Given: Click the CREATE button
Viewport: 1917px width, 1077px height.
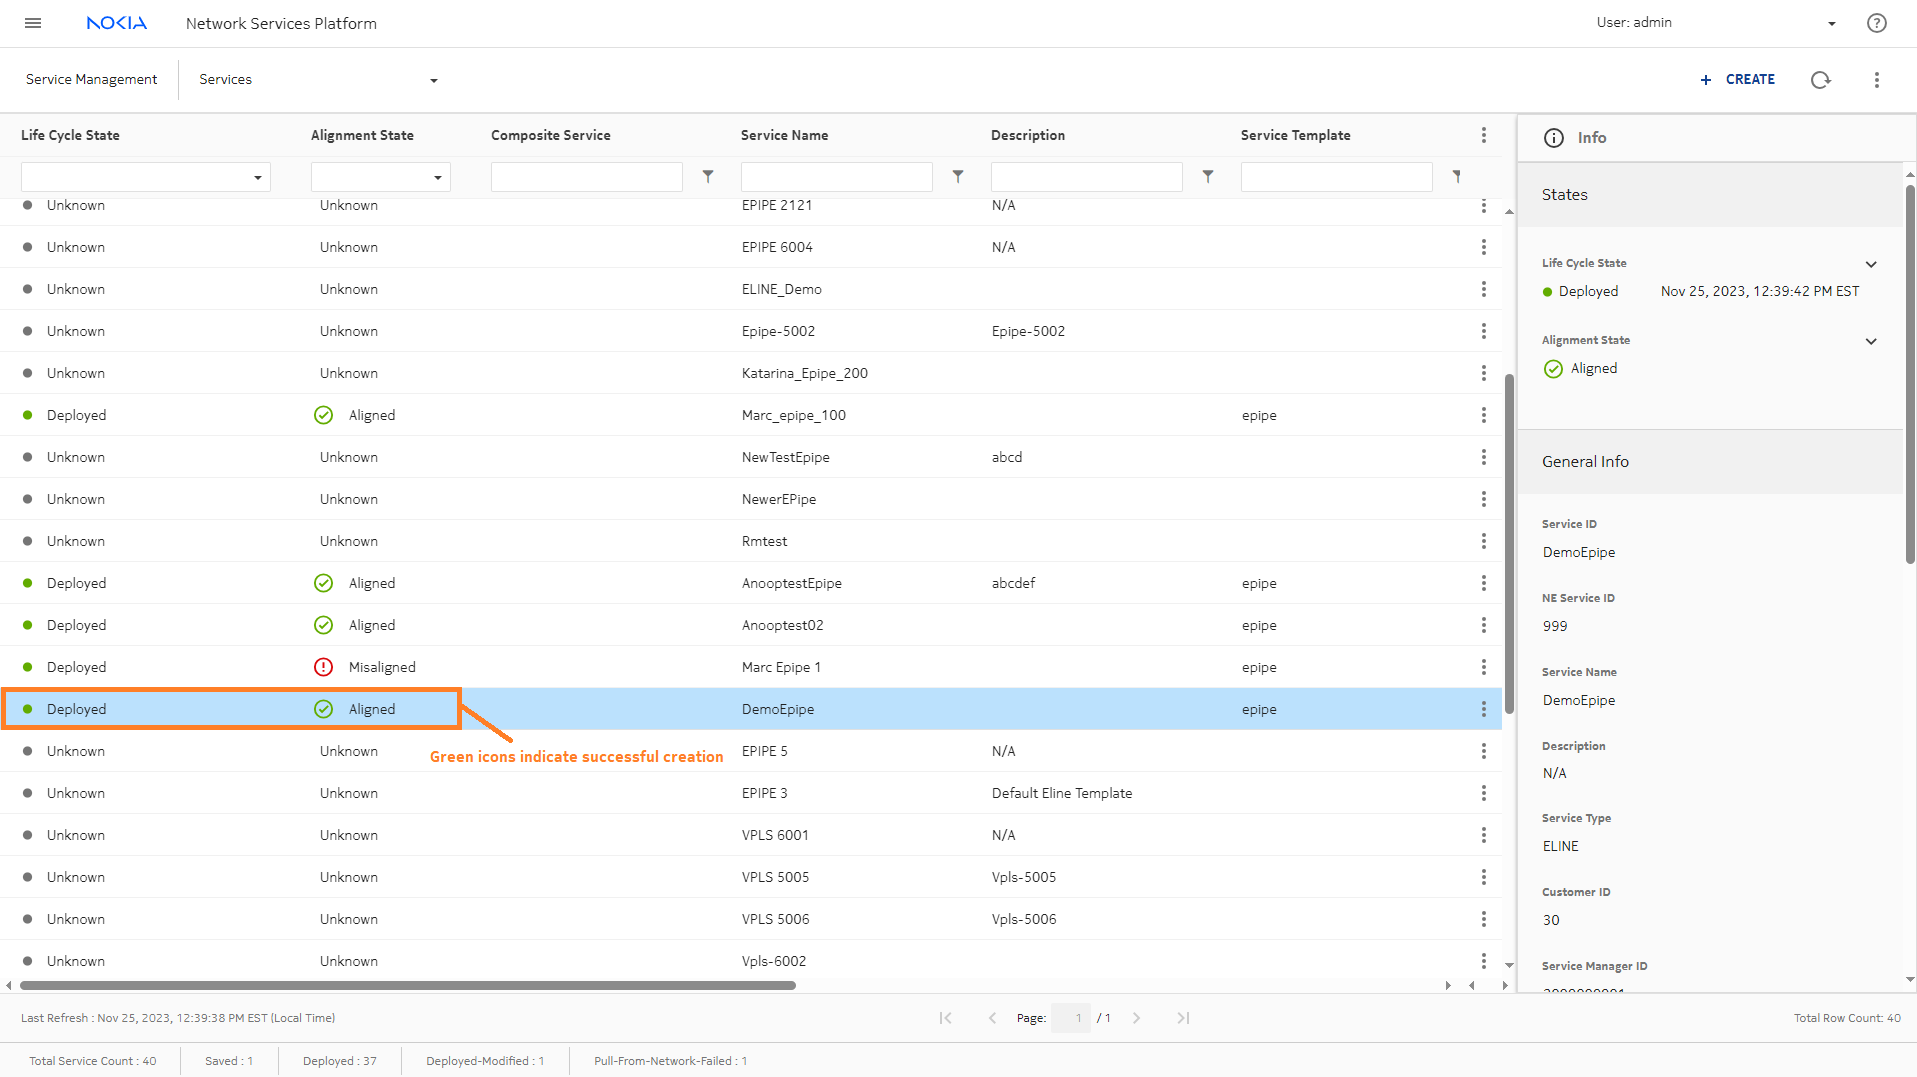Looking at the screenshot, I should (1738, 80).
